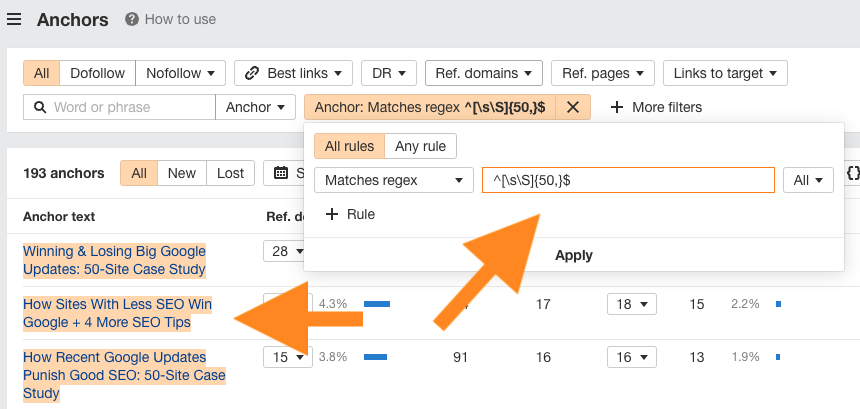The image size is (860, 409).
Task: Click the Word or phrase search field
Action: pos(119,107)
